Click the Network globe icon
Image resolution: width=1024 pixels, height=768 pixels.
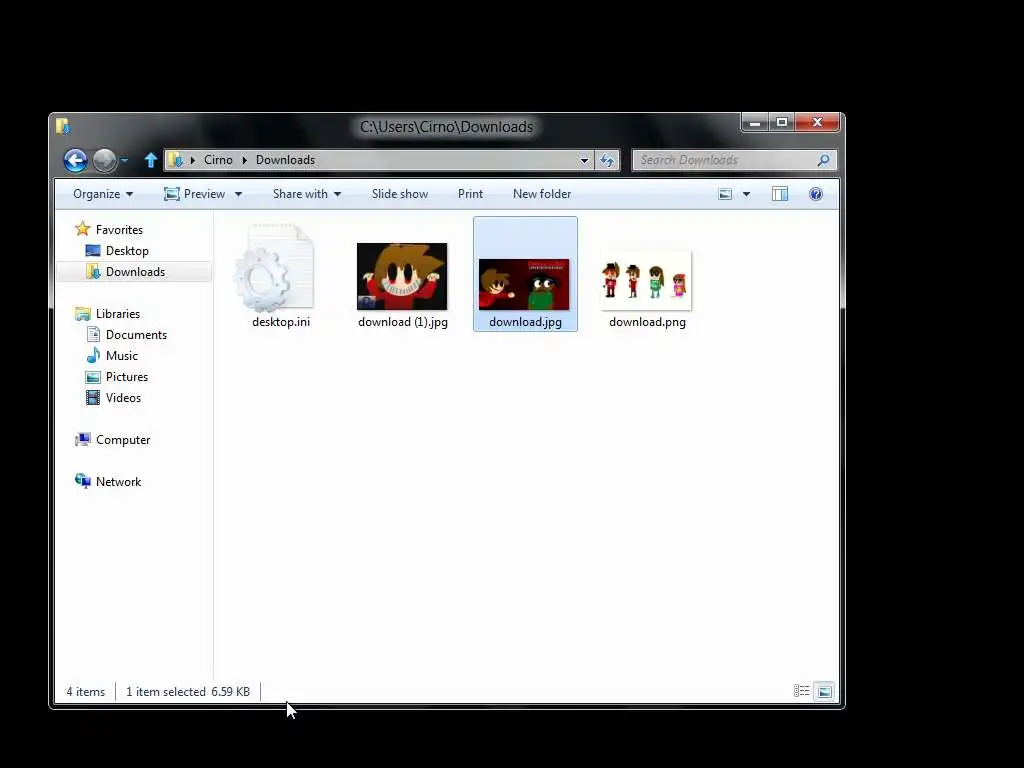click(x=83, y=481)
